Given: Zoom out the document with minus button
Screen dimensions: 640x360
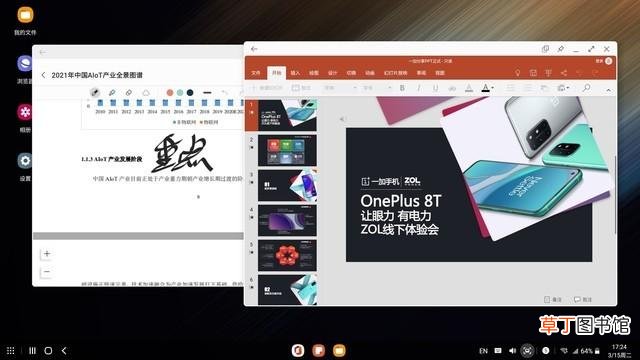Looking at the screenshot, I should coord(47,271).
